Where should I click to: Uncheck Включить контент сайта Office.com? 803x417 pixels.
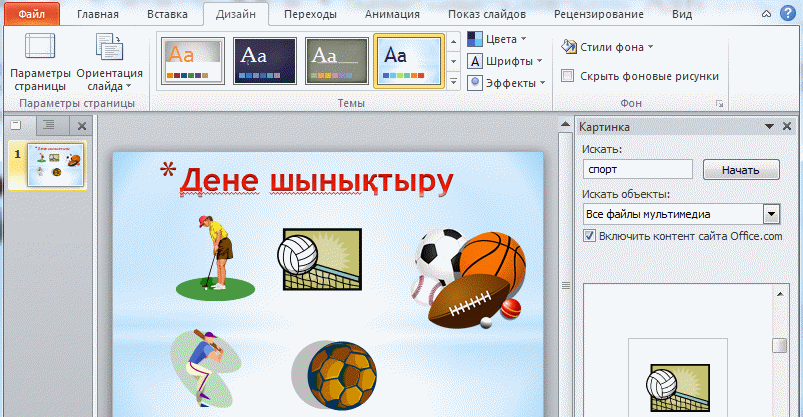pos(589,236)
